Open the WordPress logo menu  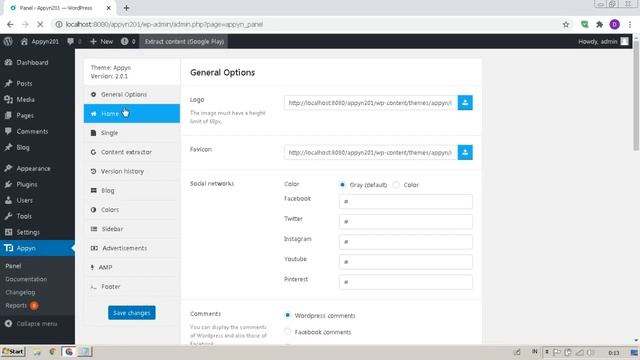click(8, 41)
